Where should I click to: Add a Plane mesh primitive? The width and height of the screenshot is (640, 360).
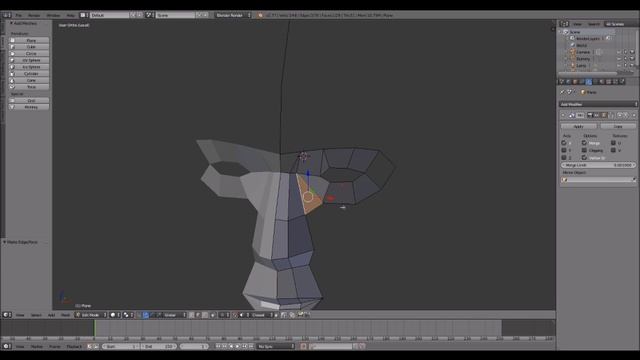tap(29, 40)
